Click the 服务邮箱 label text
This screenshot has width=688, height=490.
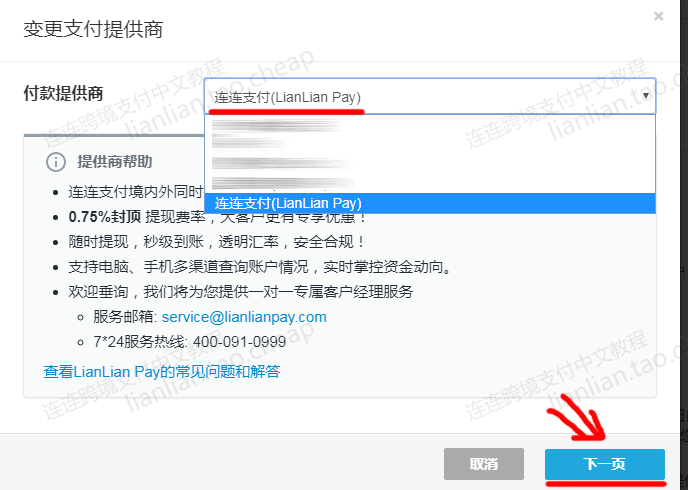(x=125, y=317)
